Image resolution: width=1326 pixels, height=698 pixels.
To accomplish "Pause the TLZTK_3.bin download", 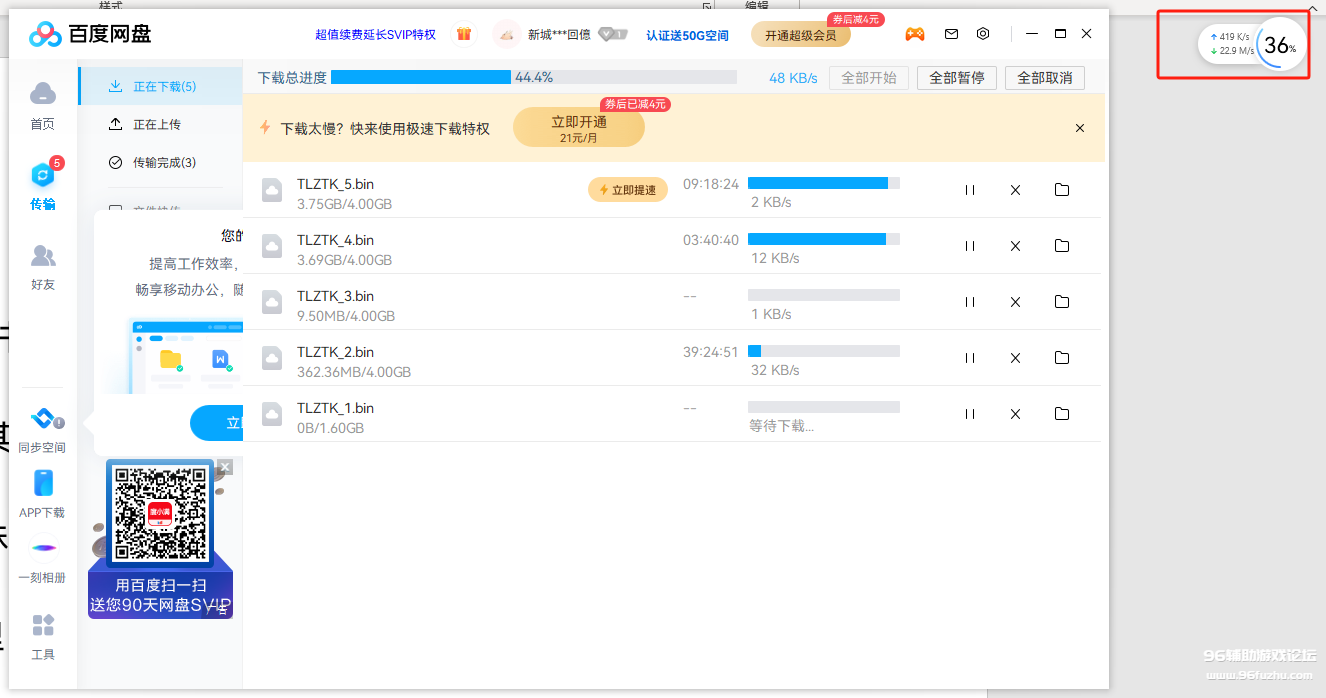I will click(969, 302).
